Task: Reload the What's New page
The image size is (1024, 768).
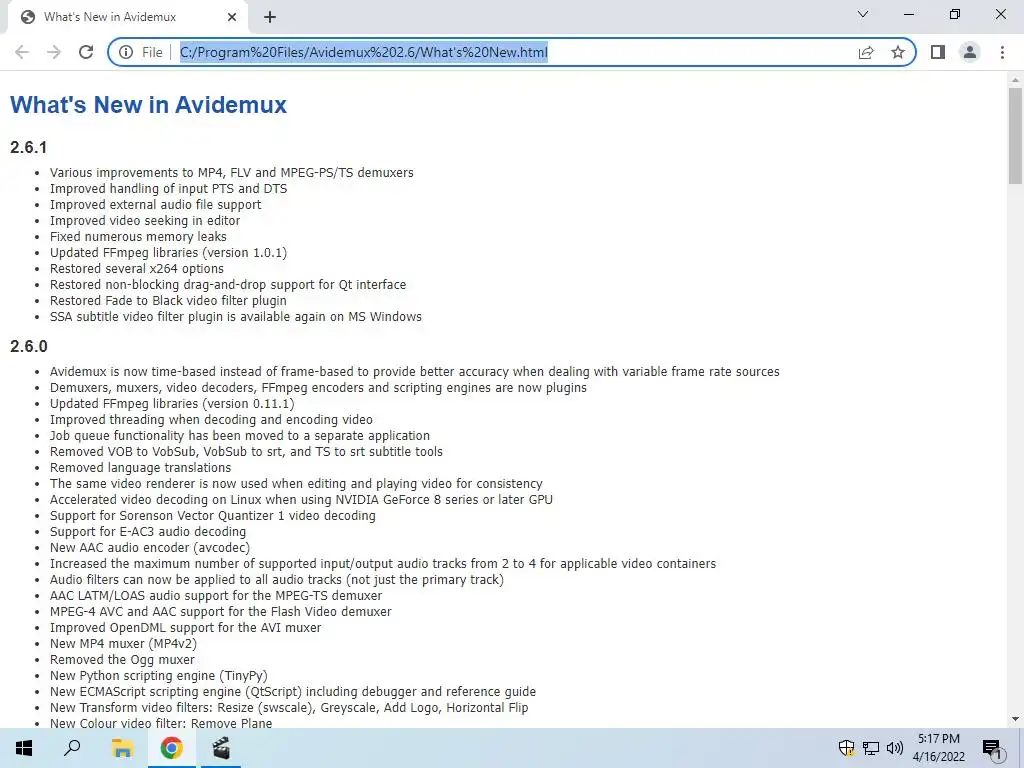Action: coord(86,52)
